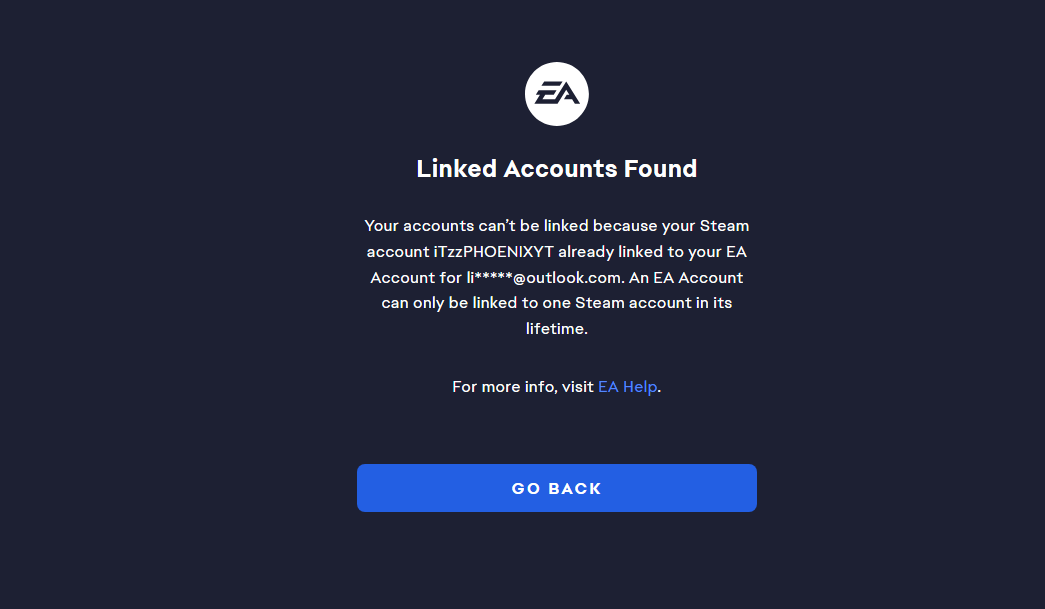Click the word "account" before iTzzPHOENIXYT
Viewport: 1045px width, 609px height.
pos(398,251)
